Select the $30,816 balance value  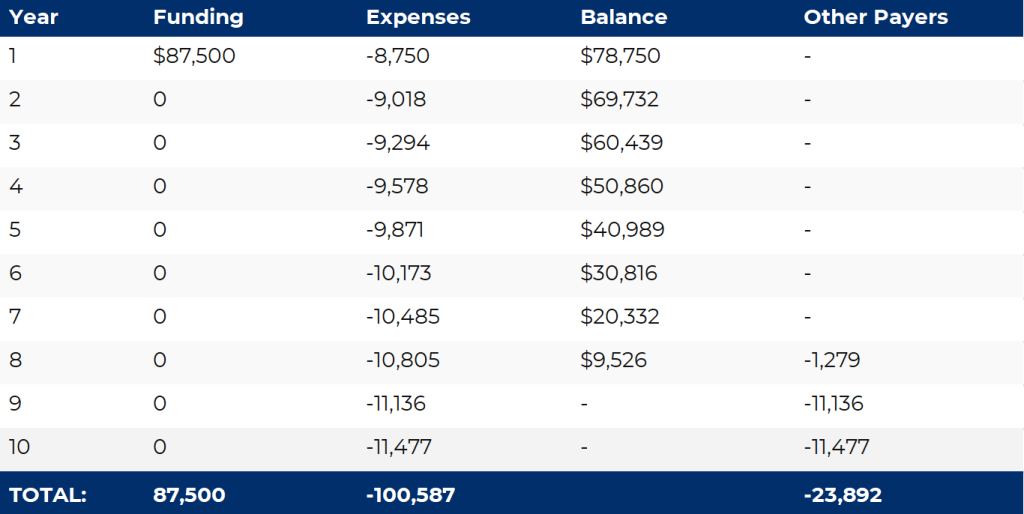[x=619, y=274]
